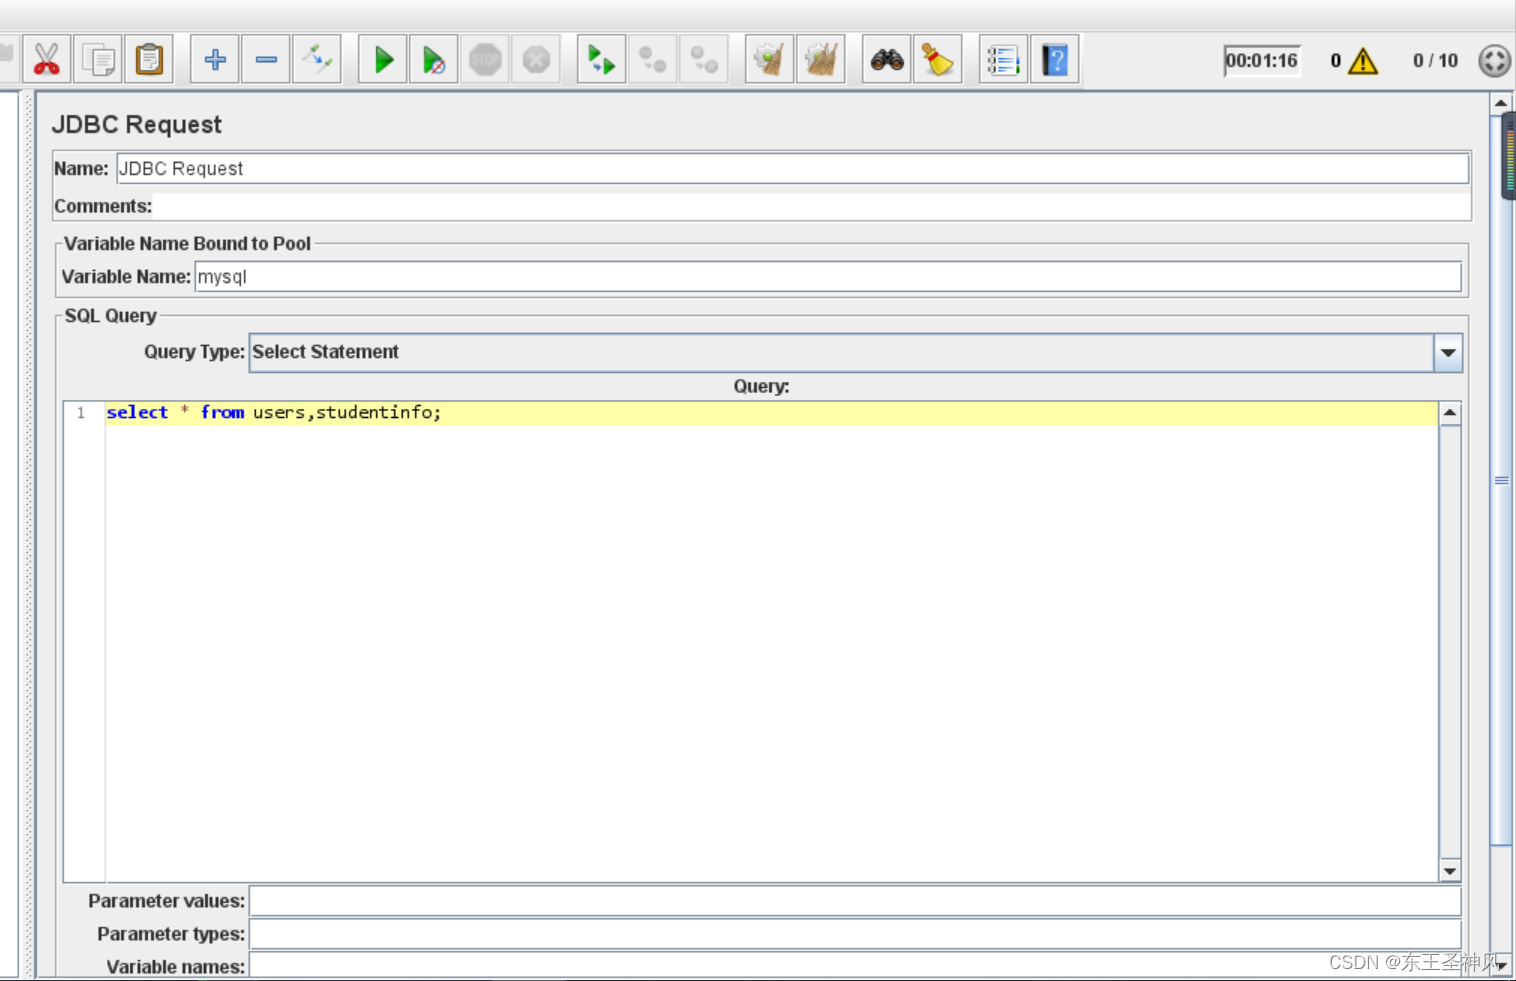The height and width of the screenshot is (981, 1516).
Task: Expand all tree nodes with plus icon
Action: pyautogui.click(x=215, y=60)
